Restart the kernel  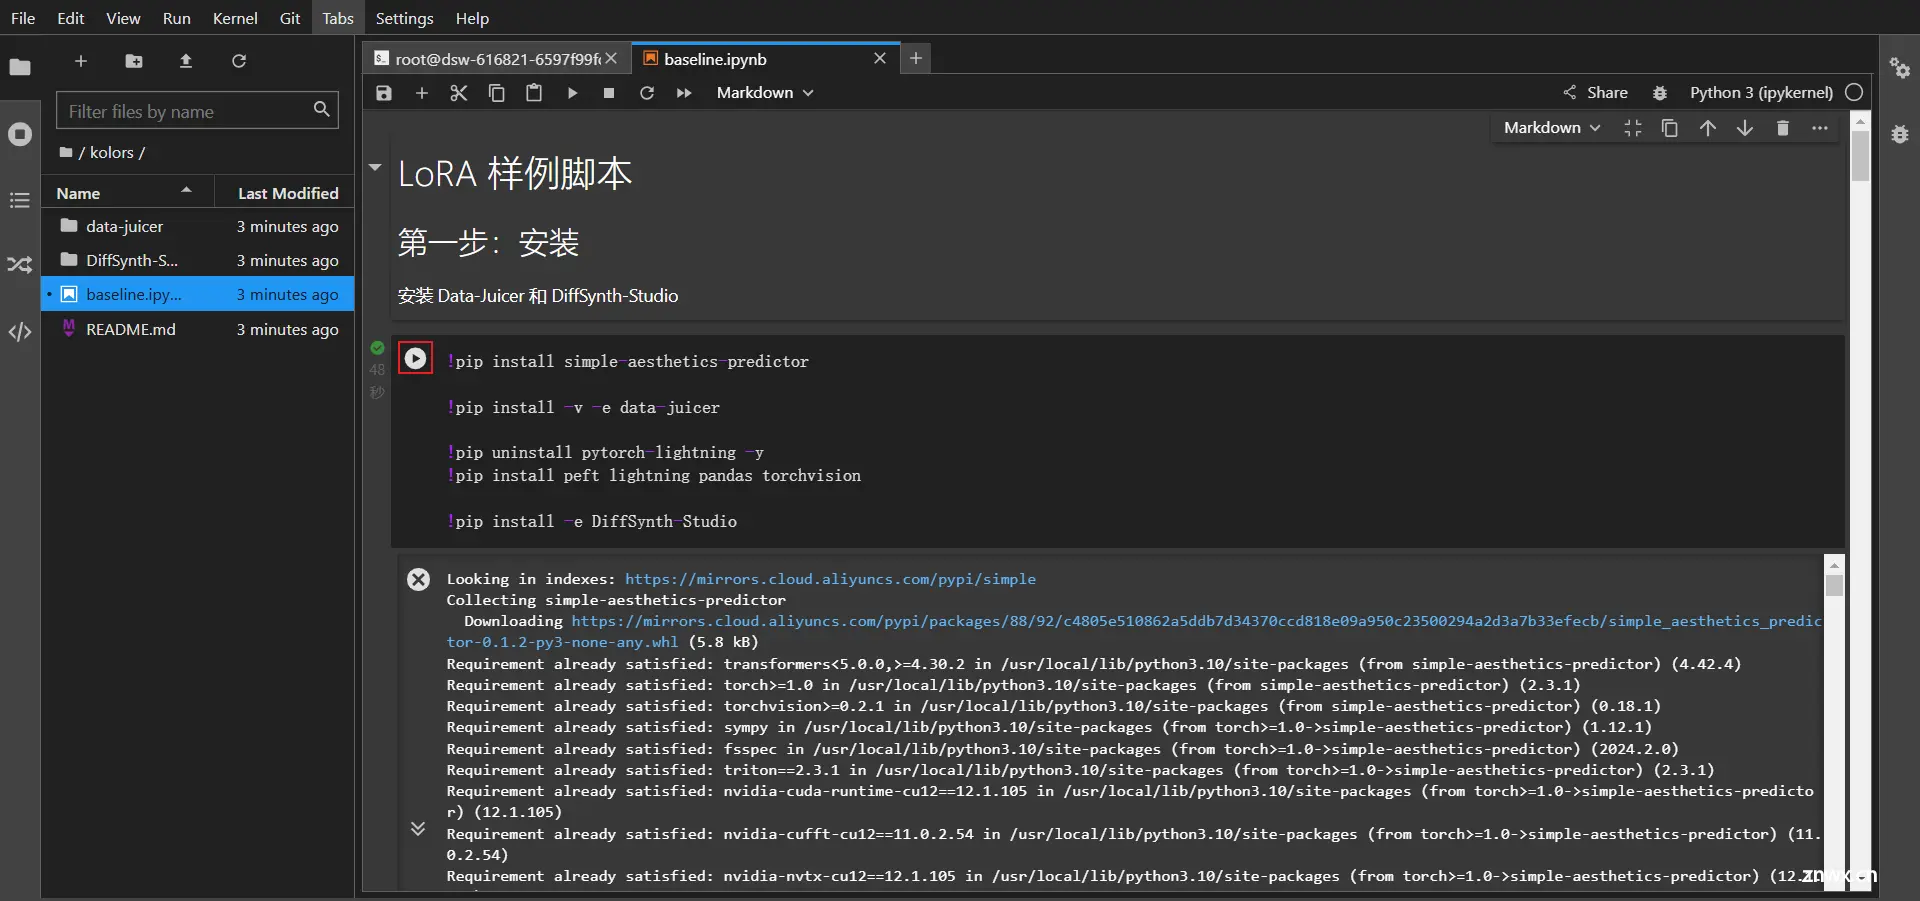pyautogui.click(x=647, y=93)
